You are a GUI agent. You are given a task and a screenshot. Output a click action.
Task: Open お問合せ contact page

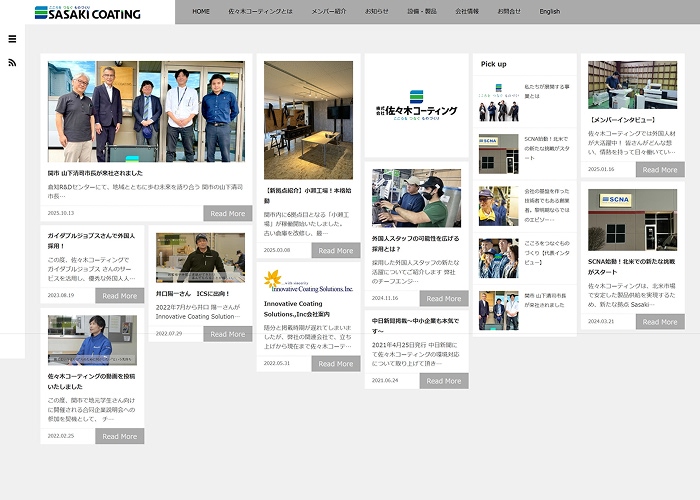(509, 12)
